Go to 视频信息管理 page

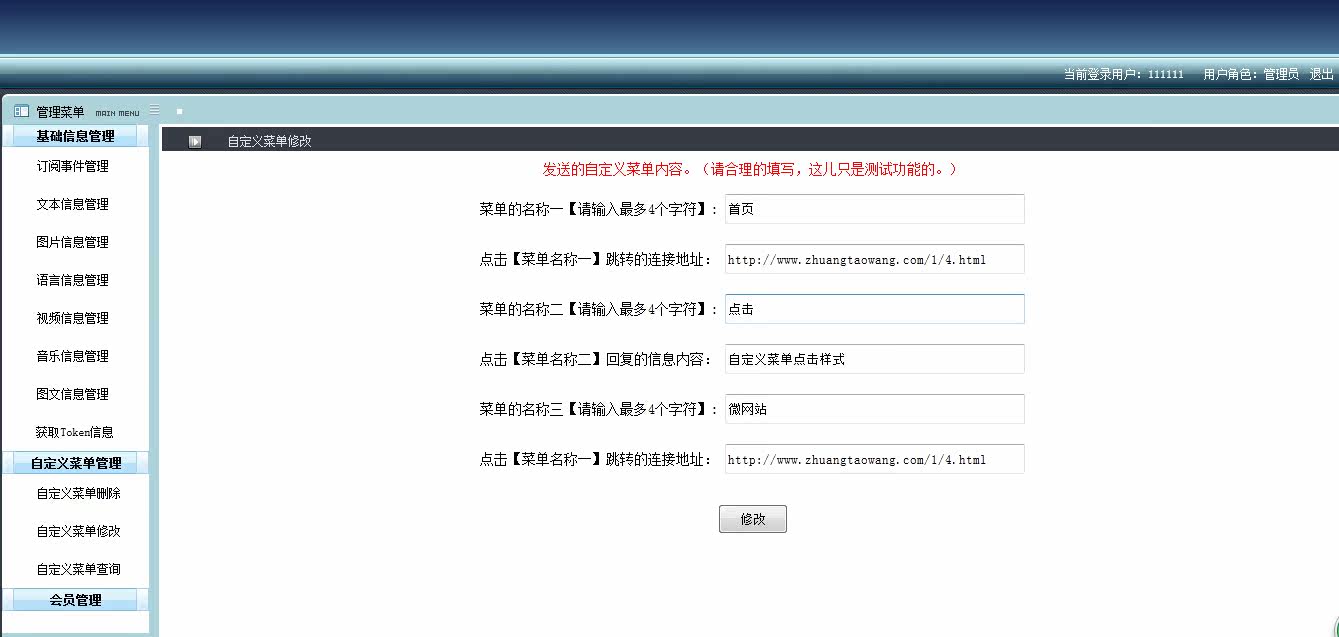pyautogui.click(x=72, y=318)
